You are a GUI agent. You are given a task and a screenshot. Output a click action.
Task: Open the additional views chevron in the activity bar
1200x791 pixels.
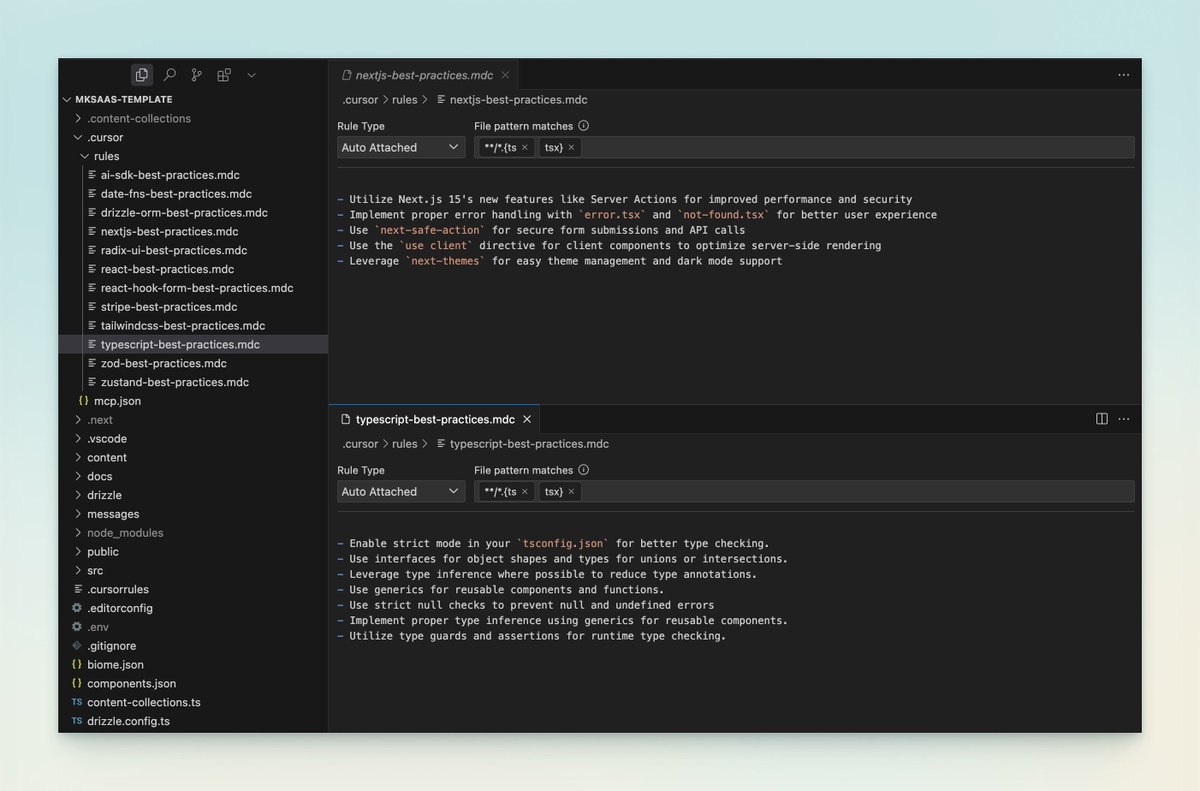[251, 74]
